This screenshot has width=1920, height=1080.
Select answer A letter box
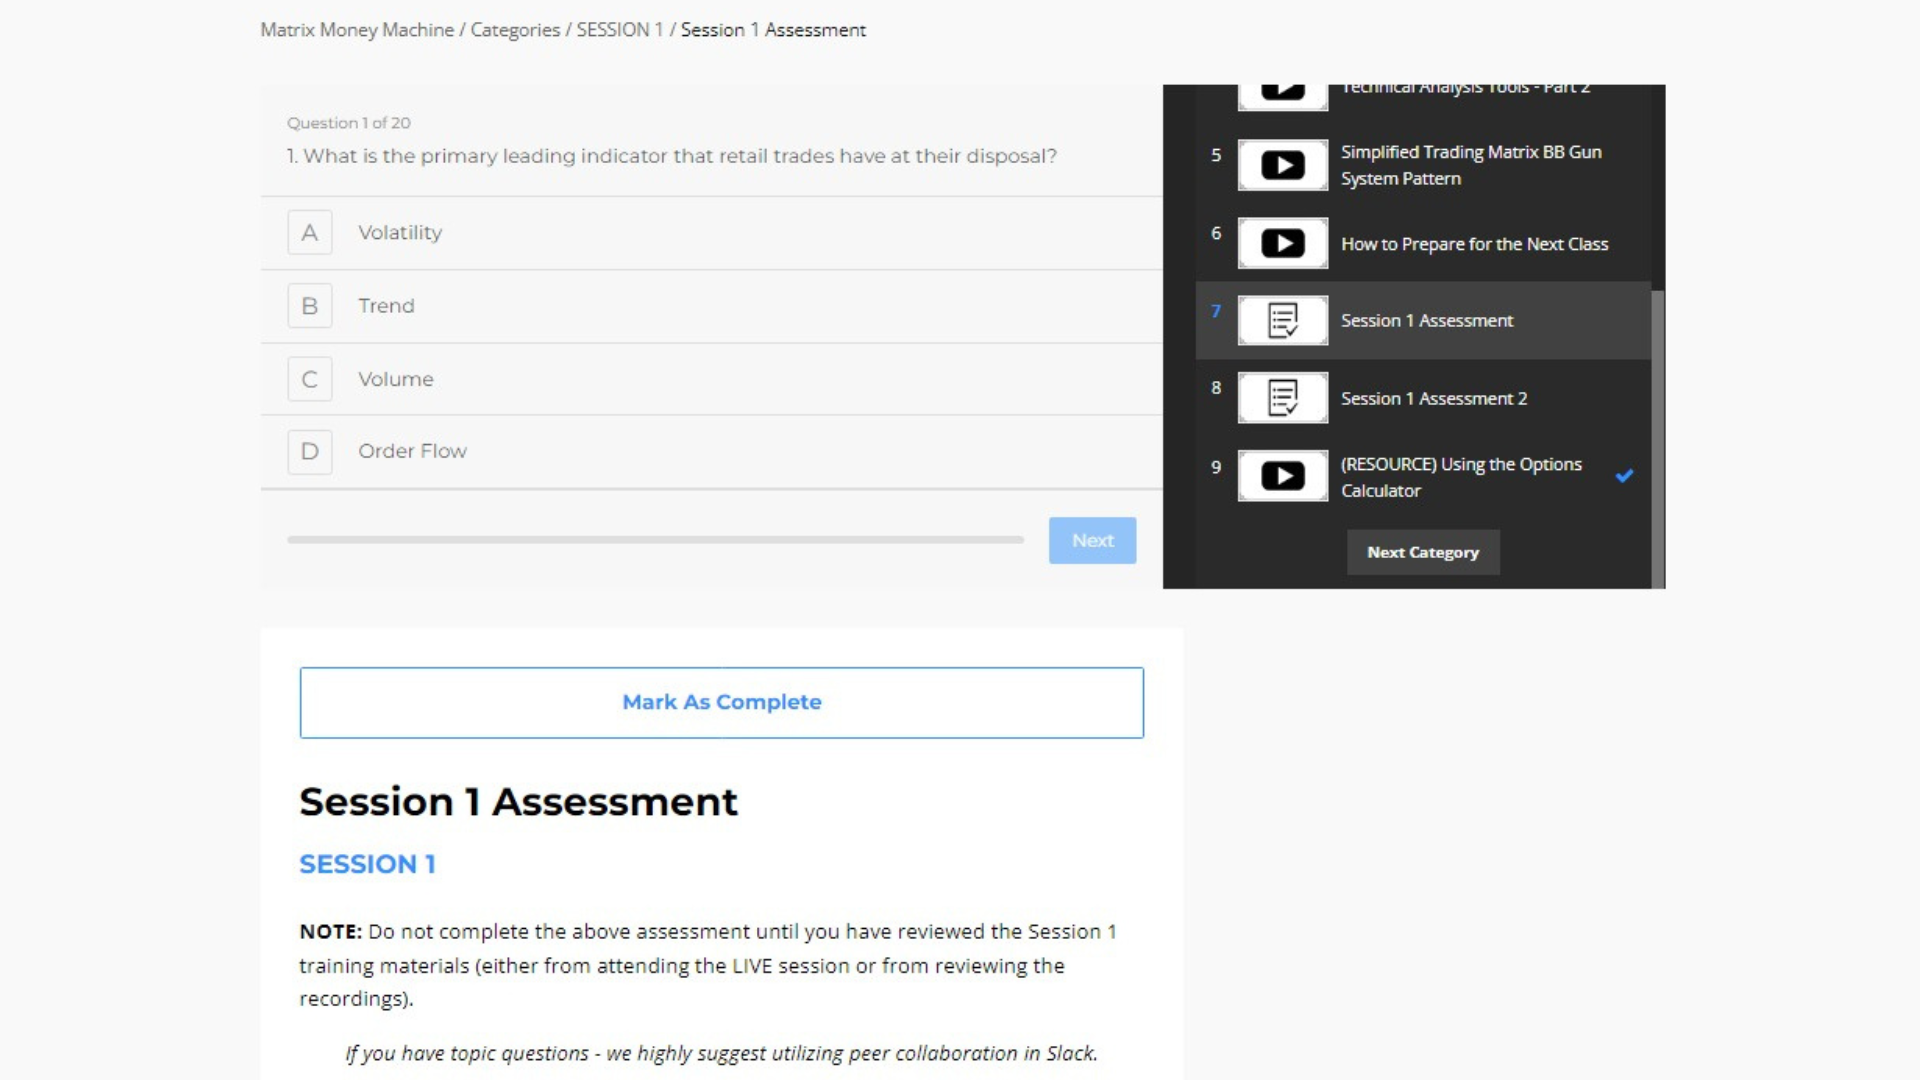[x=310, y=233]
